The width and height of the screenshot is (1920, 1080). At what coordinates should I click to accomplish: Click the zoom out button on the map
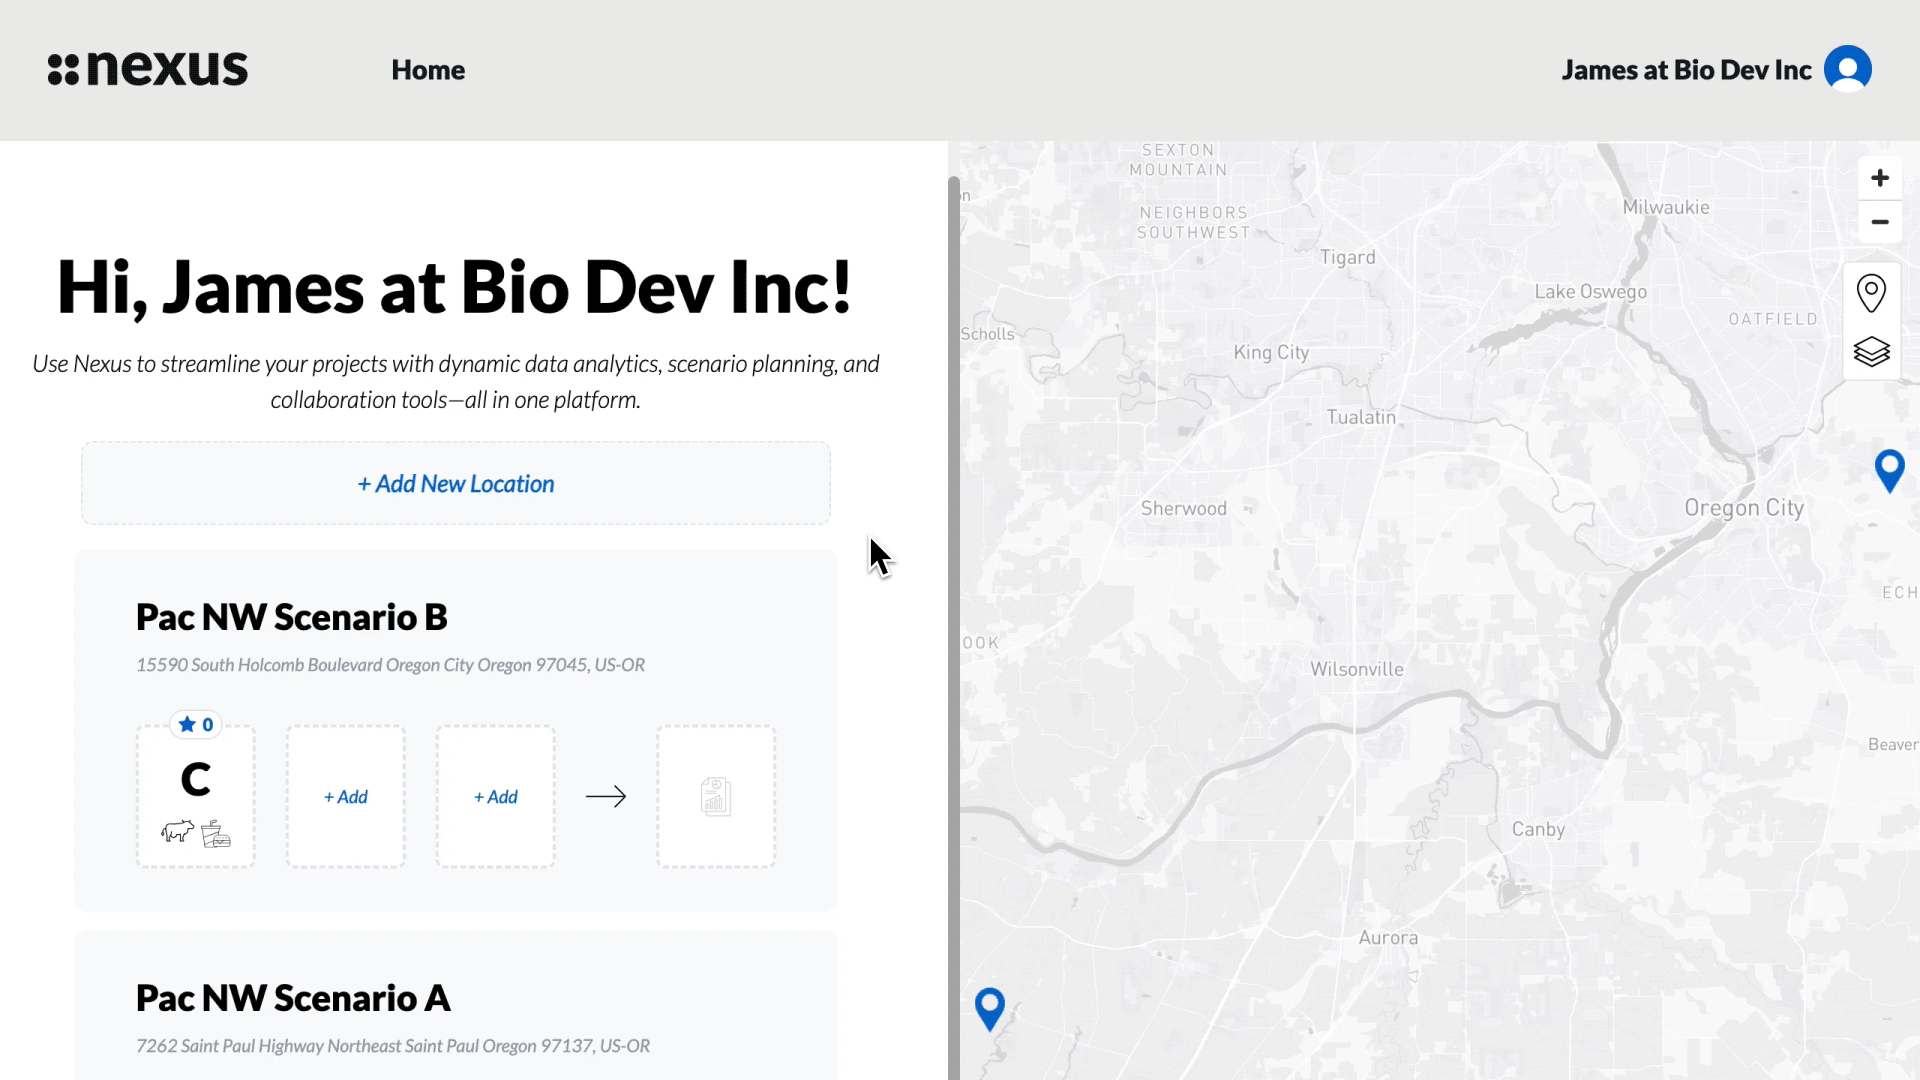pyautogui.click(x=1879, y=222)
